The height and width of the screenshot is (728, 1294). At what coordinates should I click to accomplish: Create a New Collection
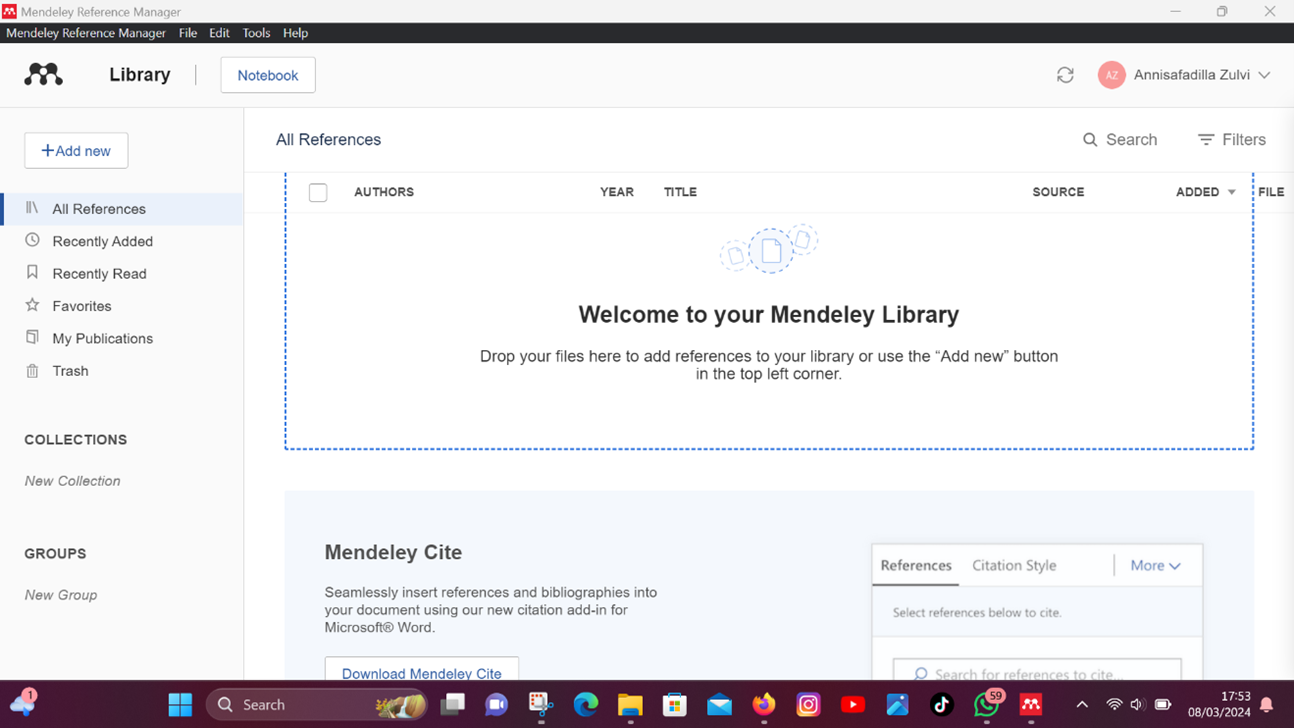[x=72, y=481]
